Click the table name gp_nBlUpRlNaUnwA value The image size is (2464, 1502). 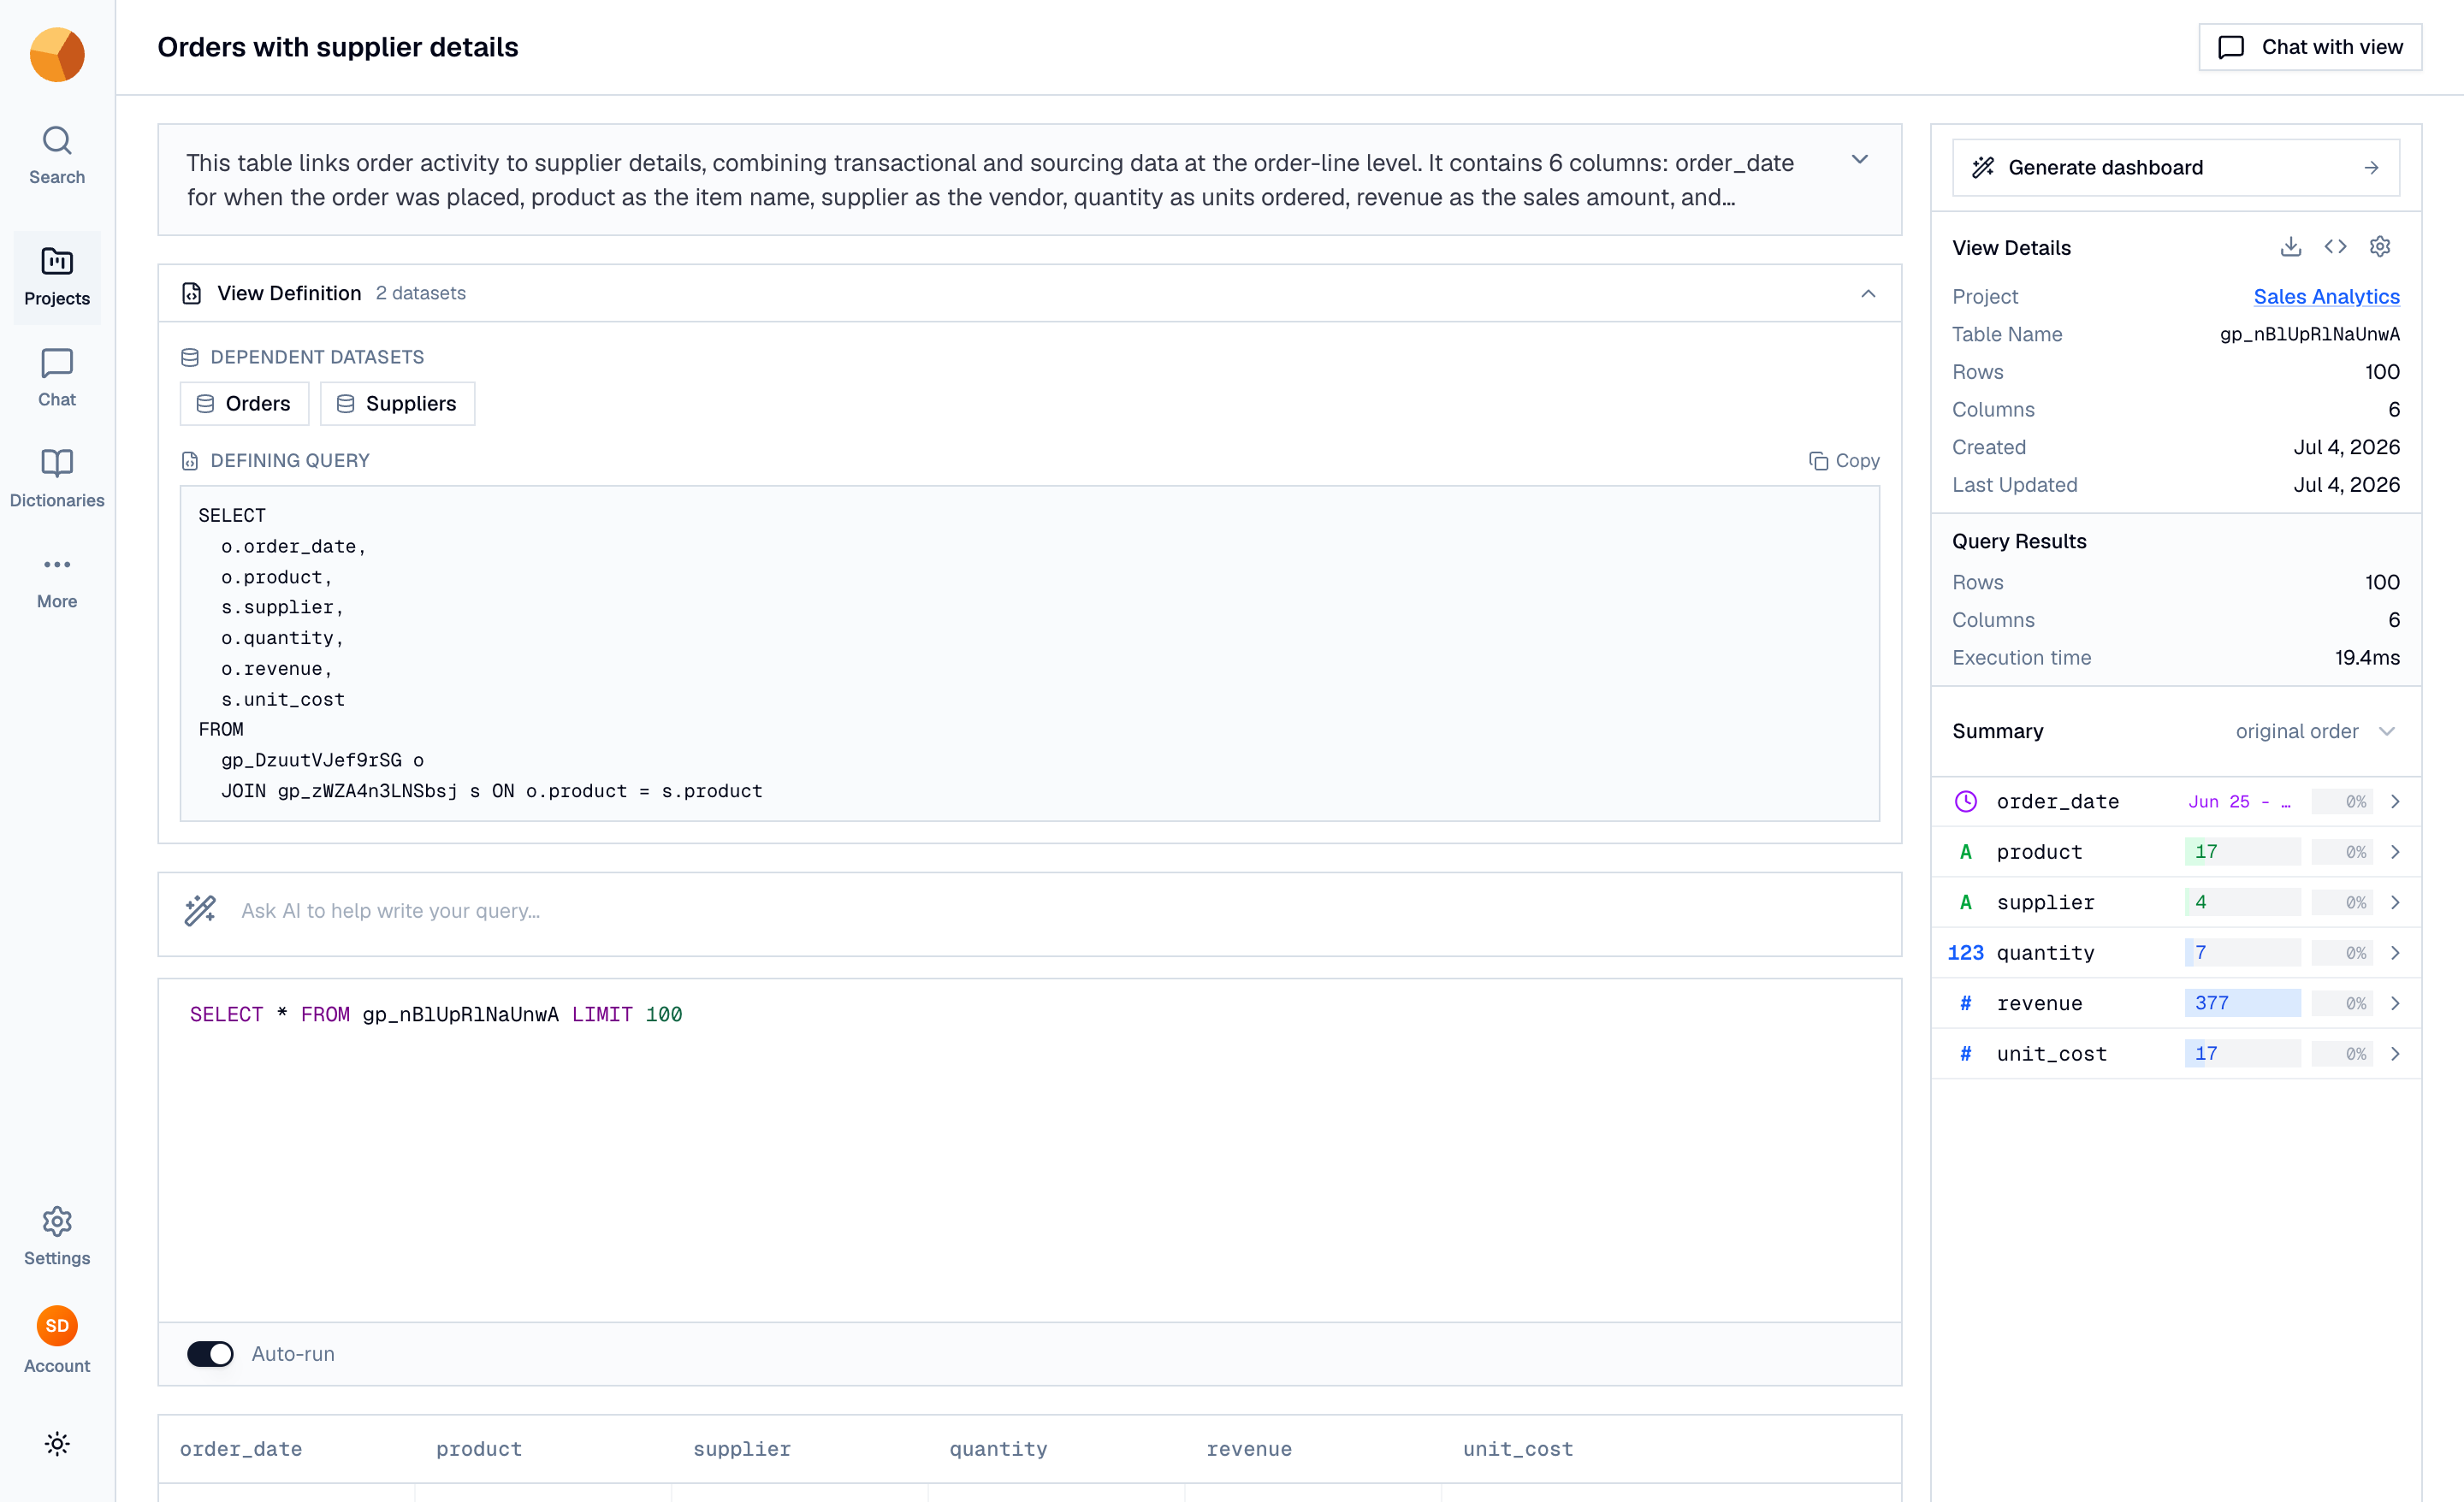pos(2309,334)
